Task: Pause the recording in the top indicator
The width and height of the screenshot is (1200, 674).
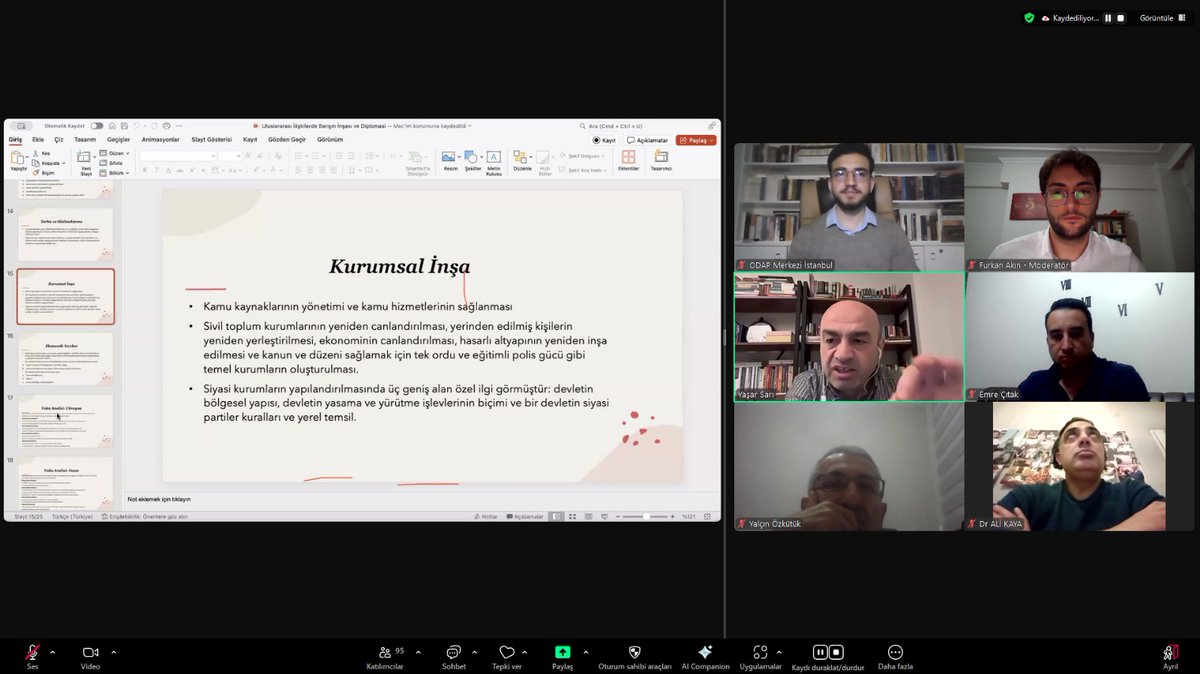Action: [1108, 18]
